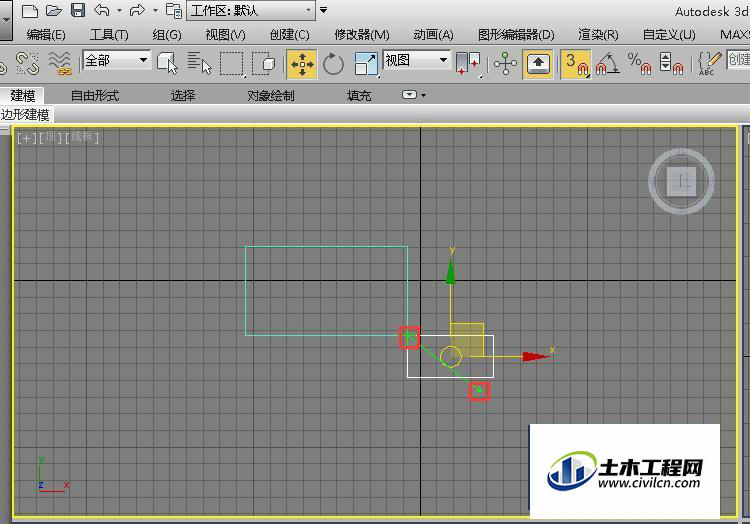
Task: Activate the Select and Scale tool
Action: [366, 64]
